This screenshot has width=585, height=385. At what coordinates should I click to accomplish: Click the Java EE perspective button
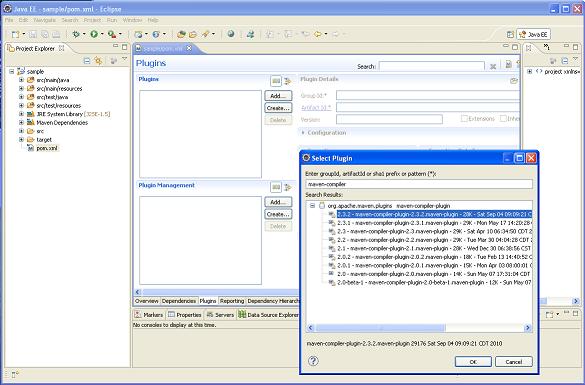(x=534, y=34)
